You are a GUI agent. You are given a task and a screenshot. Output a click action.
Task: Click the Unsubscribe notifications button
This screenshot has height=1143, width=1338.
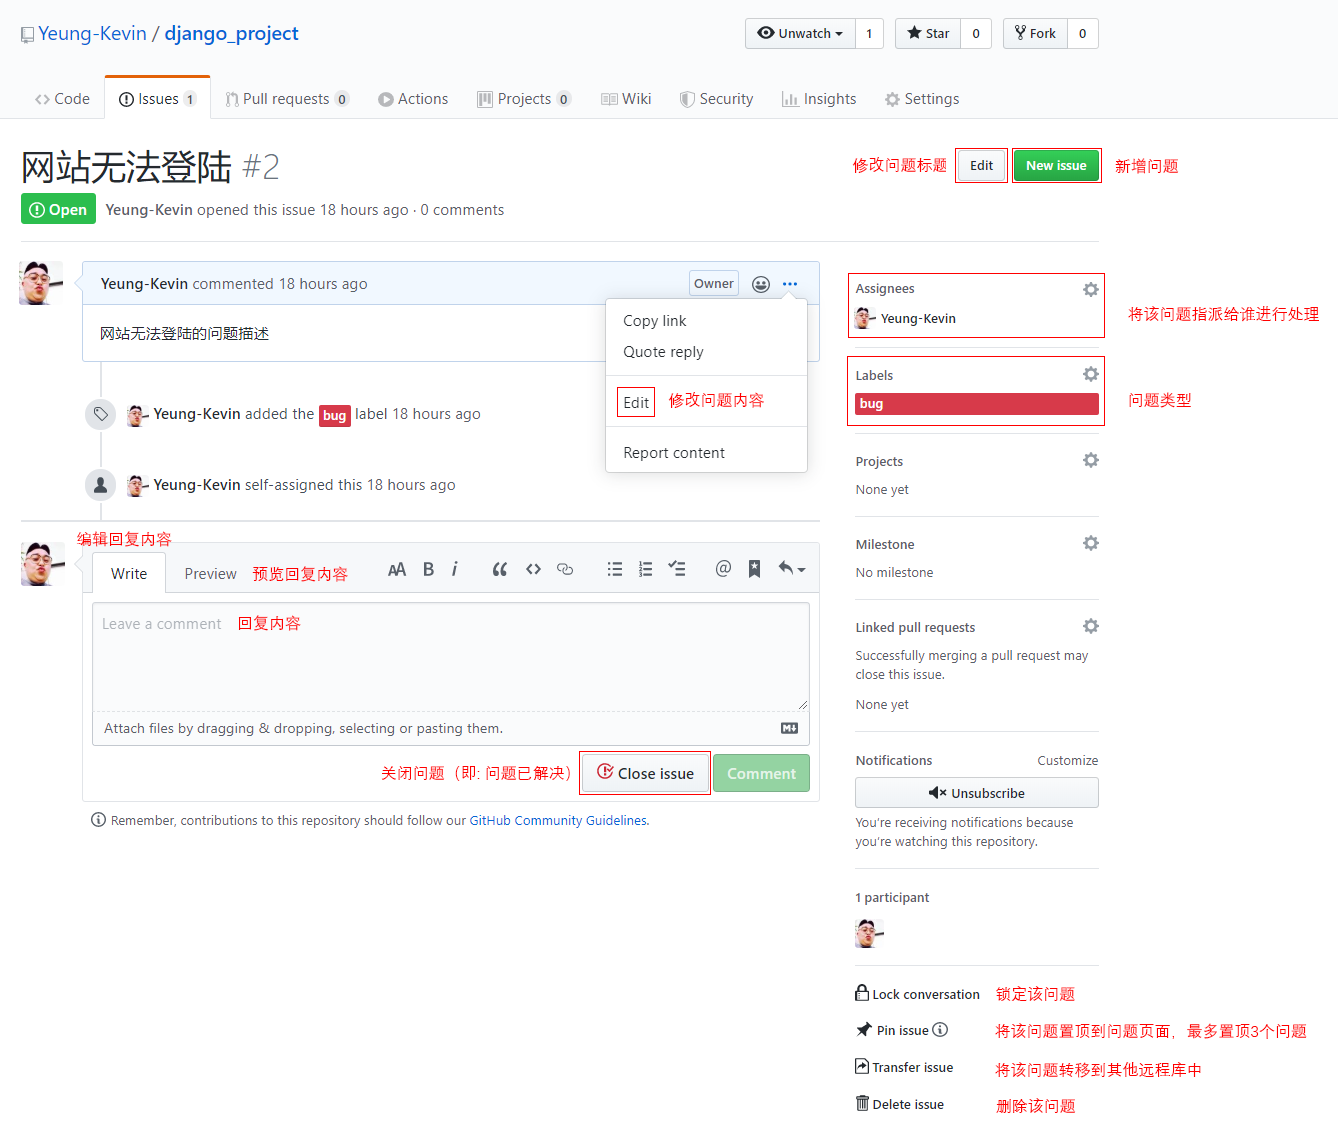coord(977,793)
